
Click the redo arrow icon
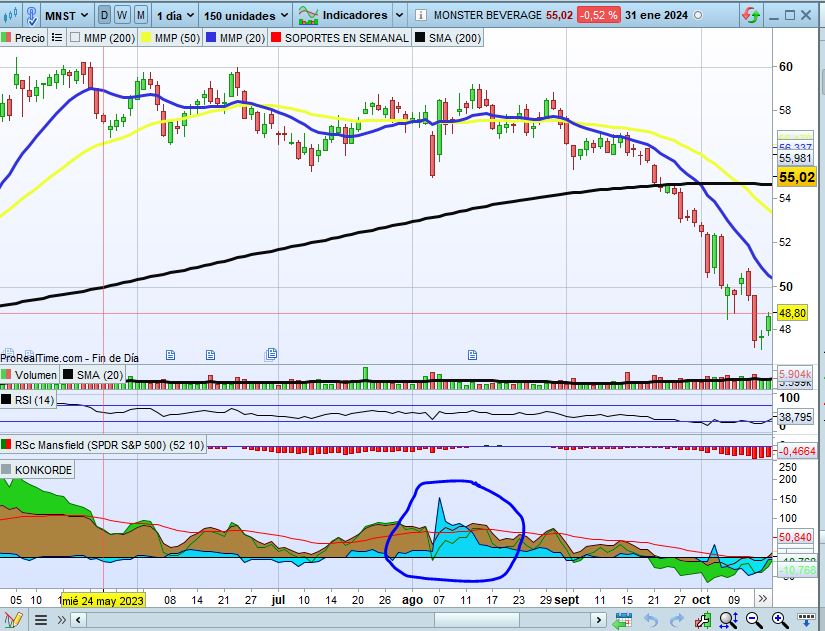click(x=677, y=620)
